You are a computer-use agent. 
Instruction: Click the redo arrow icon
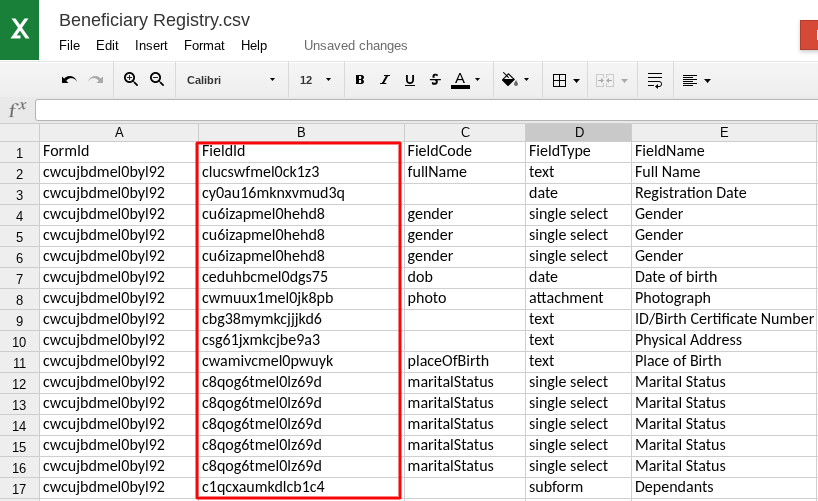point(96,80)
